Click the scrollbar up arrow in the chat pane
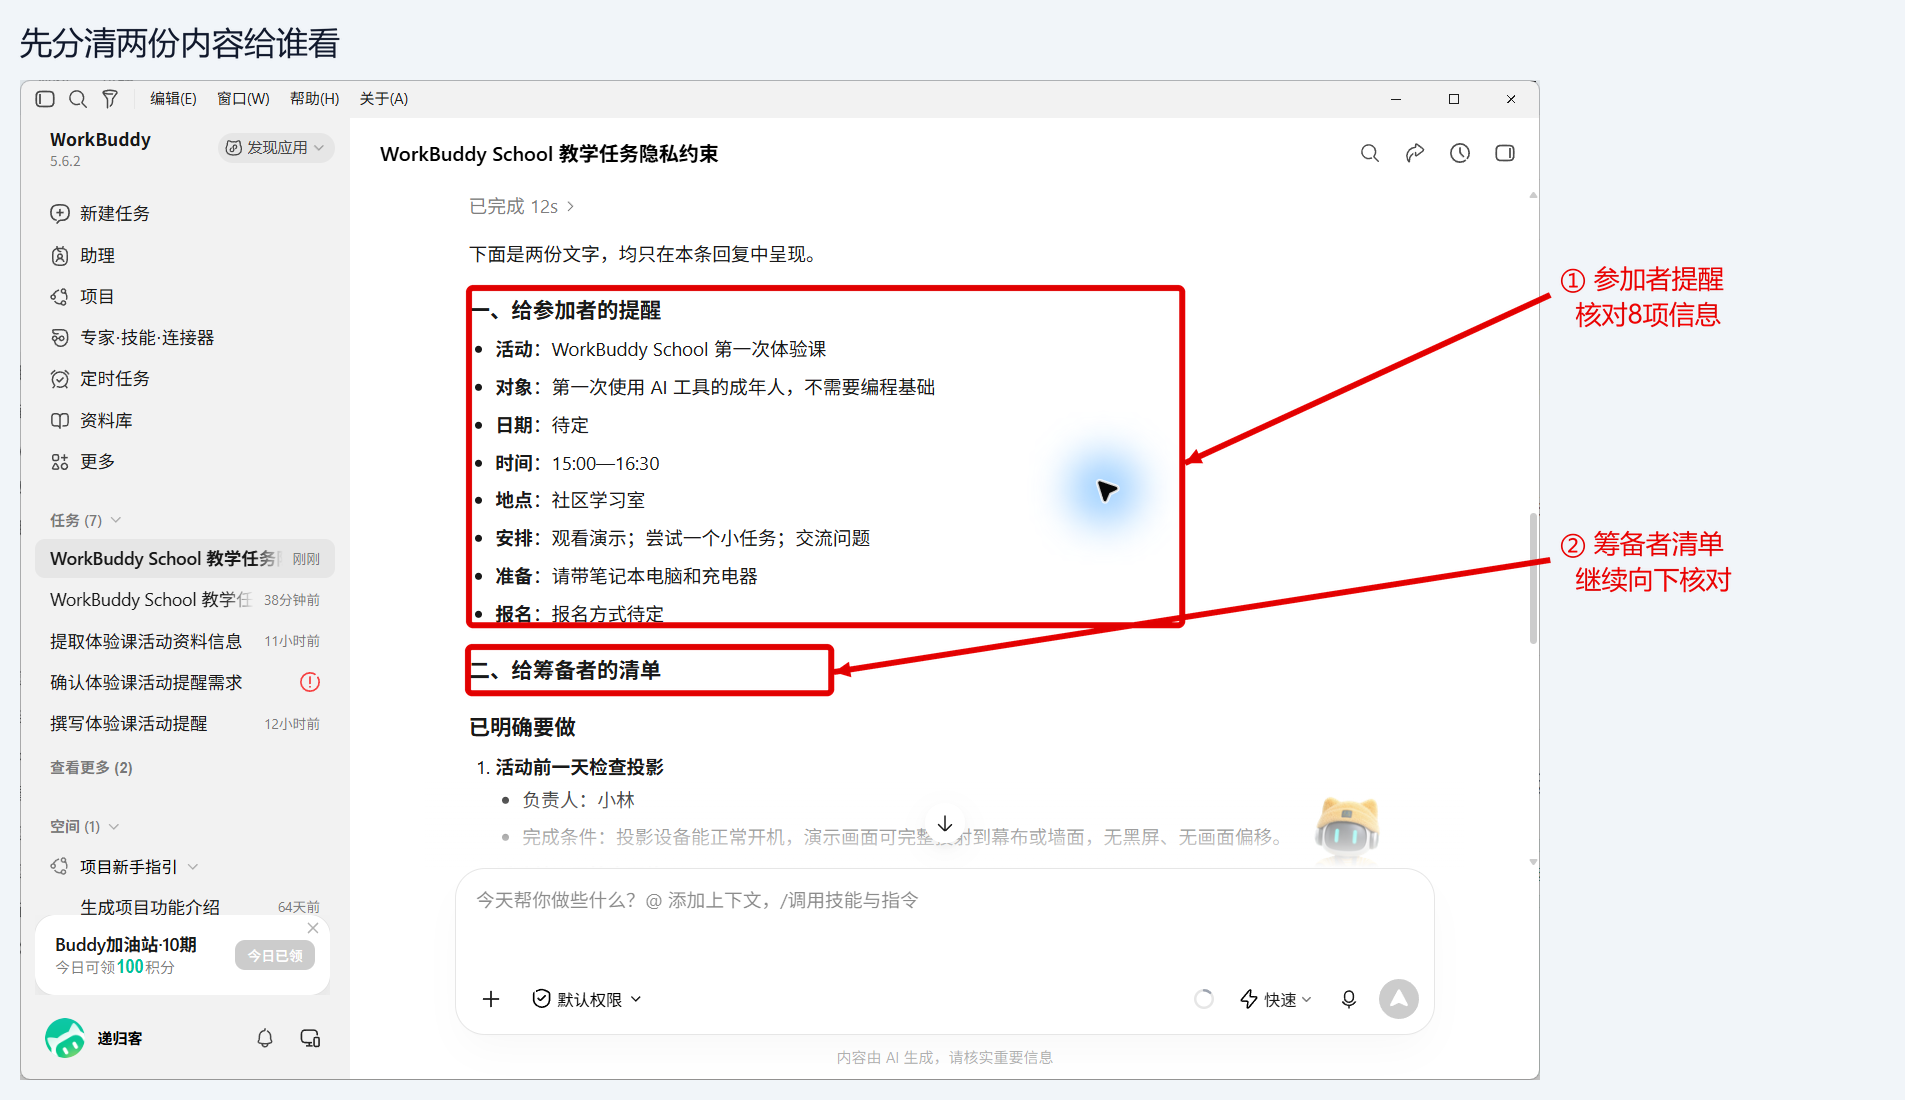The width and height of the screenshot is (1905, 1100). 1533,196
